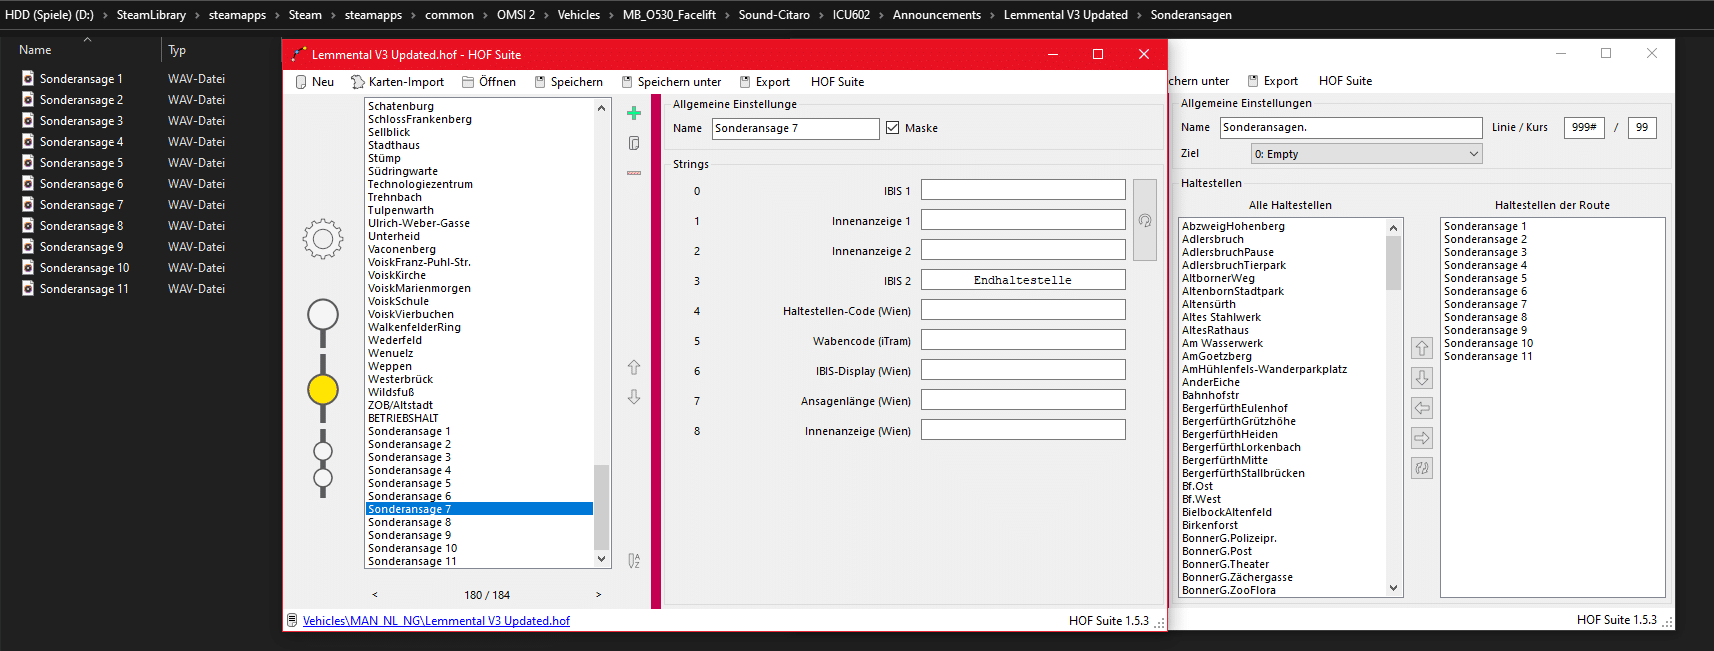Click the reverse route icon below the arrows
Image resolution: width=1714 pixels, height=651 pixels.
pyautogui.click(x=1422, y=468)
